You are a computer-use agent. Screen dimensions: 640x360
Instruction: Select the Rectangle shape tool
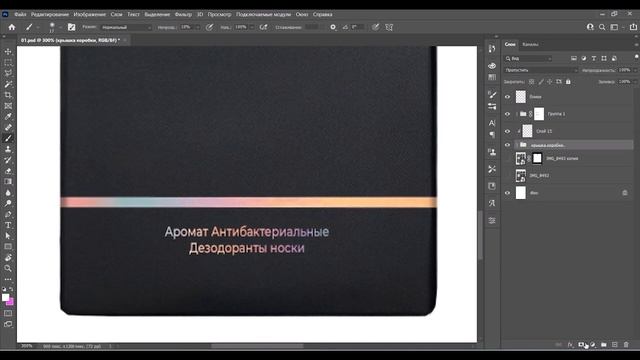point(8,247)
